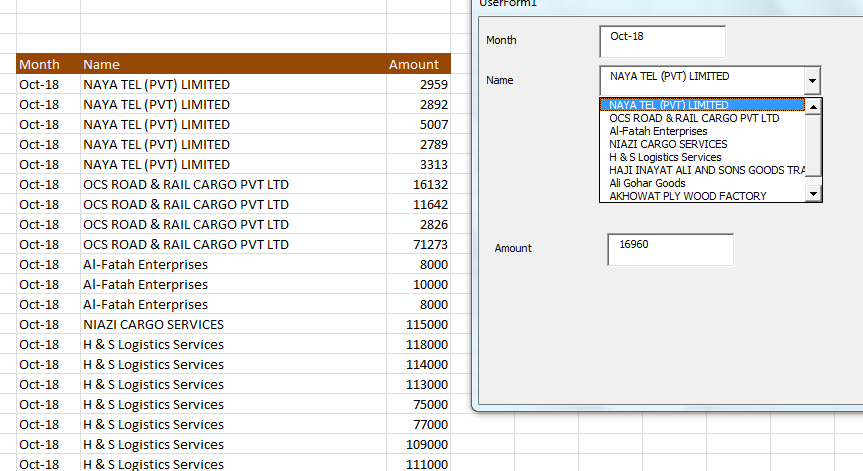Select the cell with amount 2826

(x=418, y=224)
